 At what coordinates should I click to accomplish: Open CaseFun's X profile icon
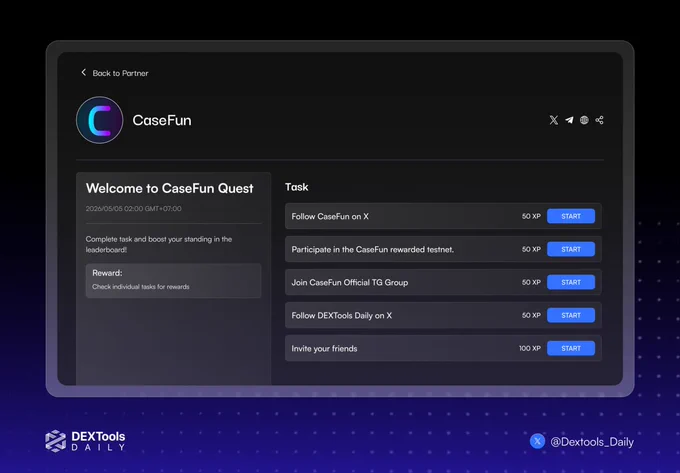pos(554,120)
